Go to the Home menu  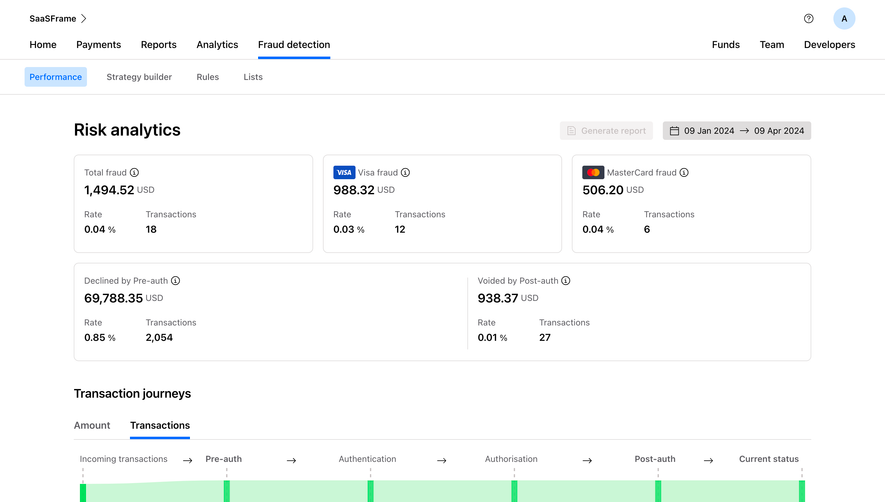(x=43, y=45)
